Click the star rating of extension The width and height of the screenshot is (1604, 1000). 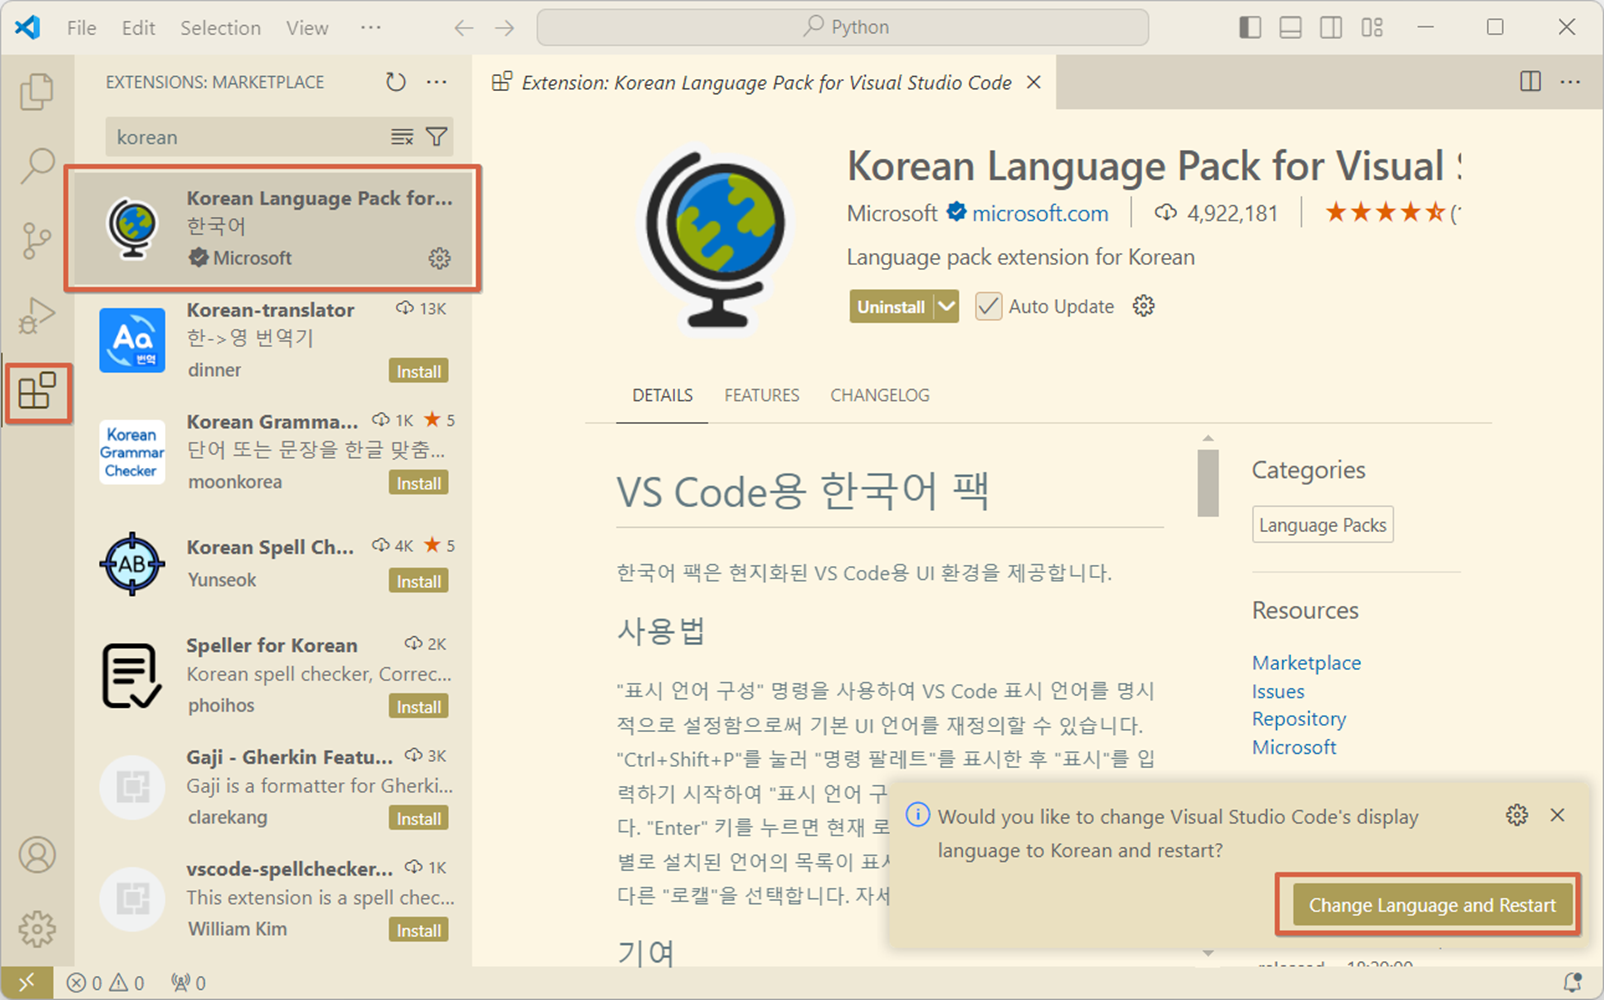pos(1385,212)
